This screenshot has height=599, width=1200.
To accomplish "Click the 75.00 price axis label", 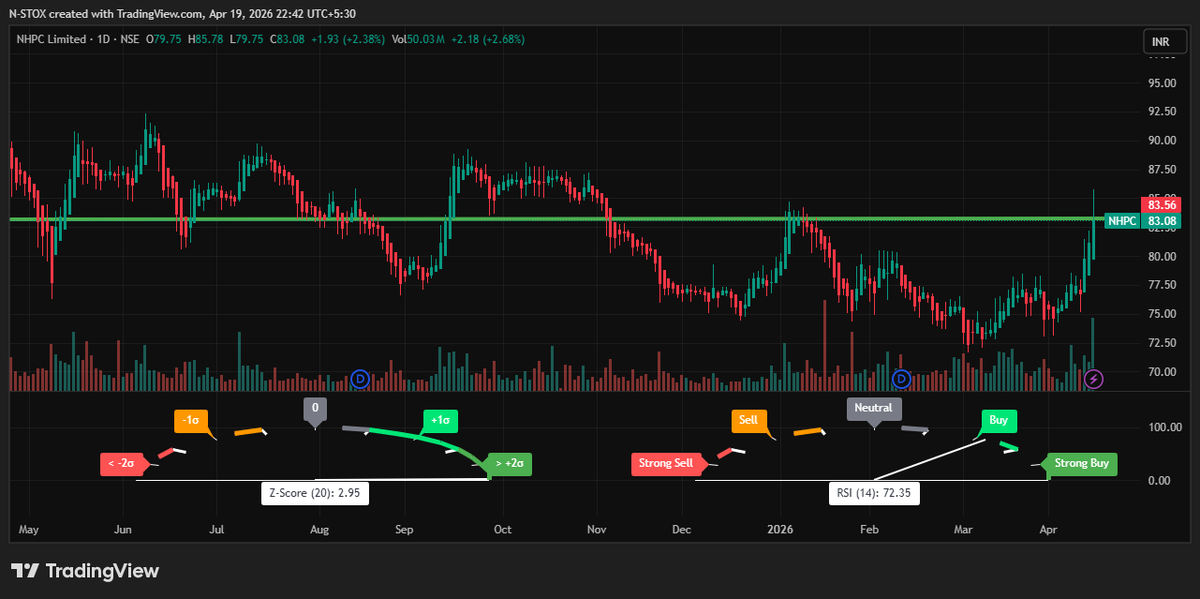I will point(1160,314).
